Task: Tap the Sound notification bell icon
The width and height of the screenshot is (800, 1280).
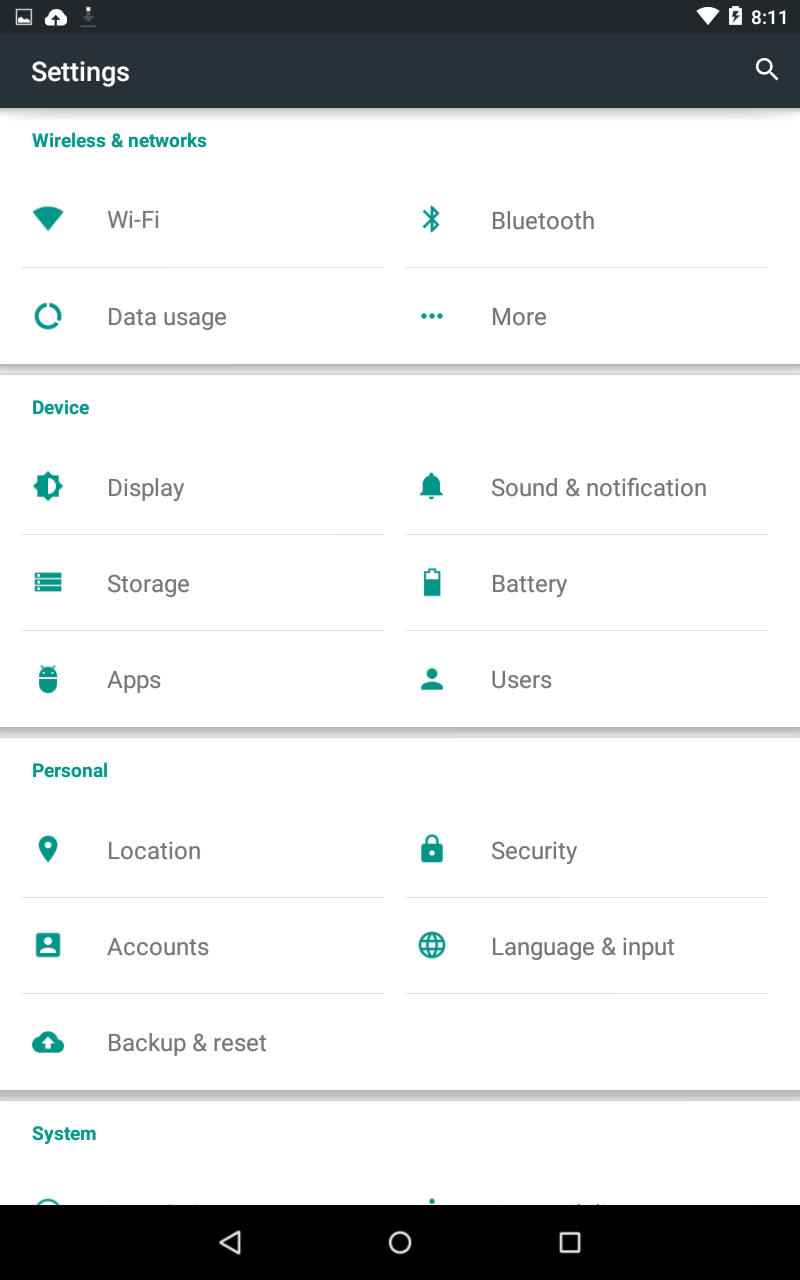Action: click(x=431, y=487)
